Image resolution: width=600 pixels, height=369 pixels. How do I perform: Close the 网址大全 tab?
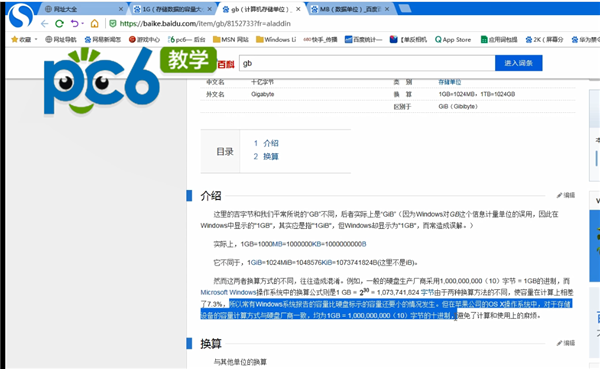pyautogui.click(x=121, y=9)
